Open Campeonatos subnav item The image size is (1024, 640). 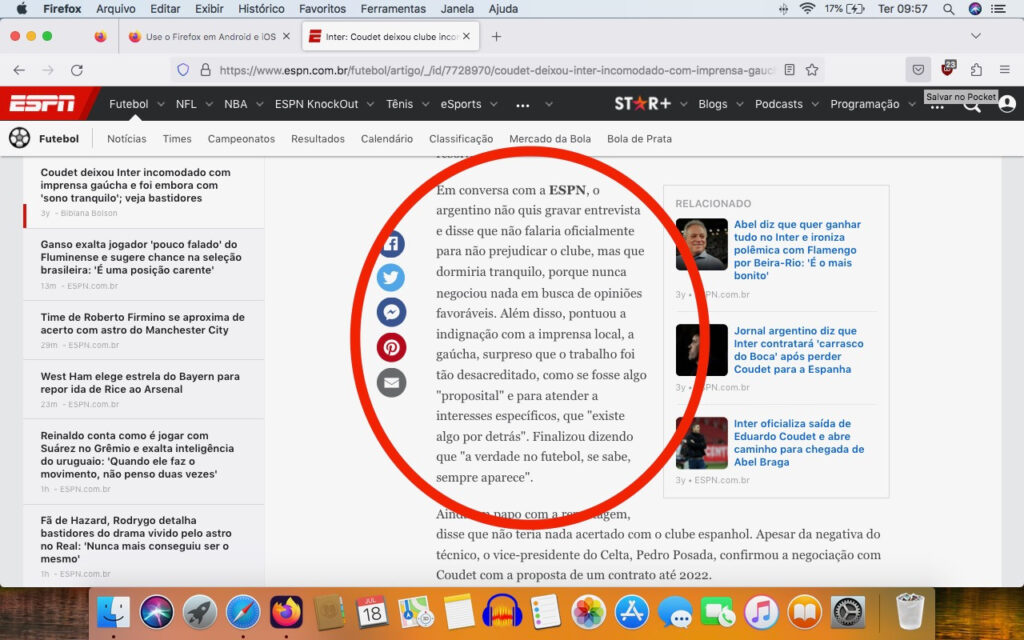(x=241, y=138)
